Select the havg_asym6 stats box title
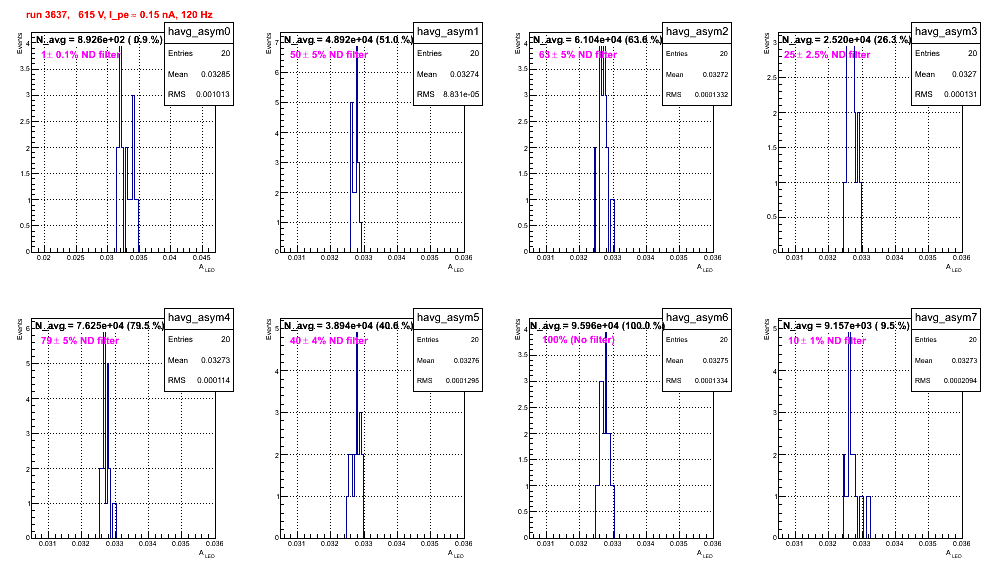Viewport: 996px width, 572px height. pos(697,317)
